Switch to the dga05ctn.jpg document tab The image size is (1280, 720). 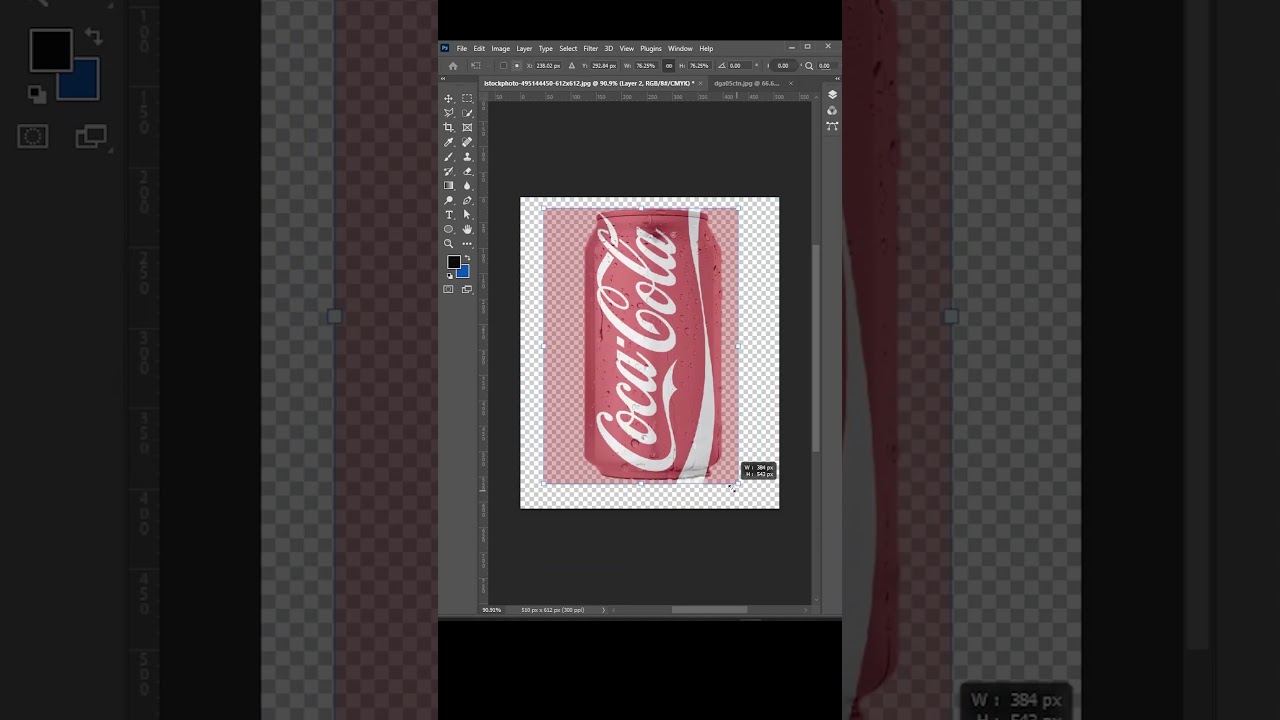746,83
